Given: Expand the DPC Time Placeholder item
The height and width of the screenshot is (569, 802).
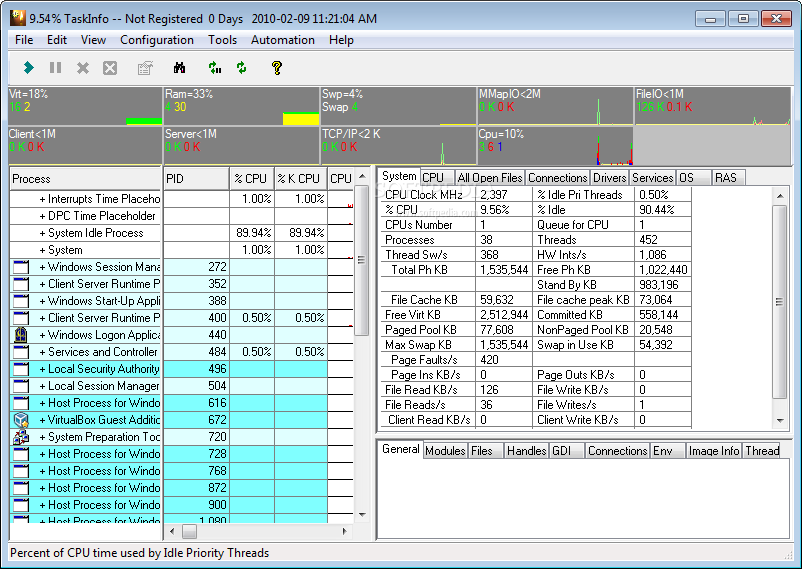Looking at the screenshot, I should tap(42, 216).
